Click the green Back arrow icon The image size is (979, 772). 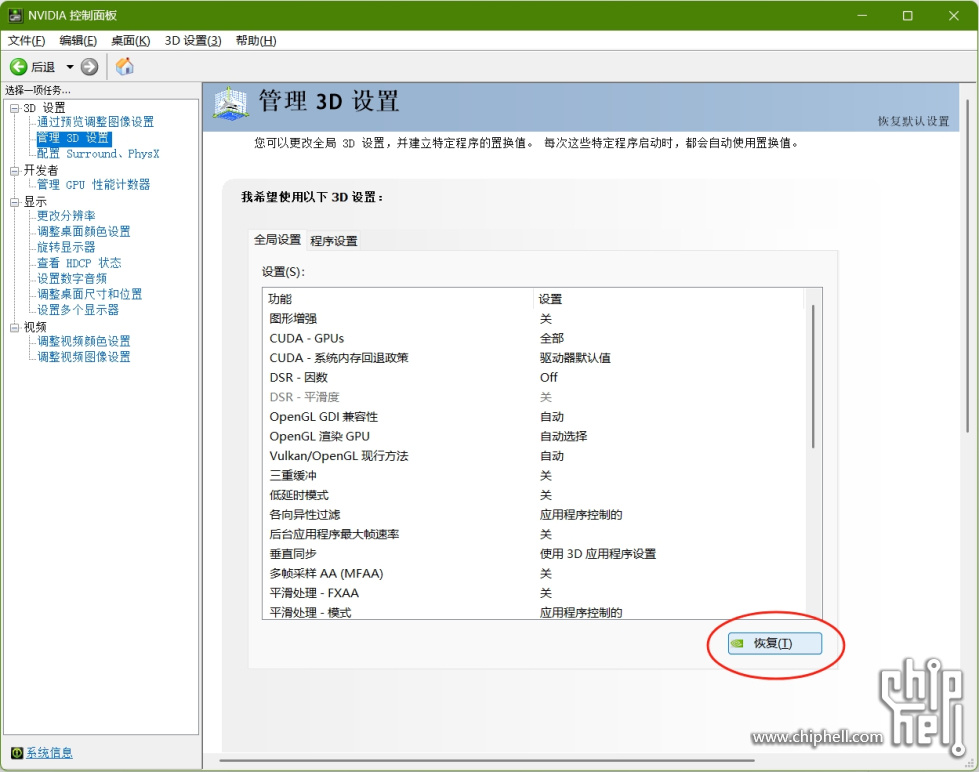pyautogui.click(x=19, y=67)
